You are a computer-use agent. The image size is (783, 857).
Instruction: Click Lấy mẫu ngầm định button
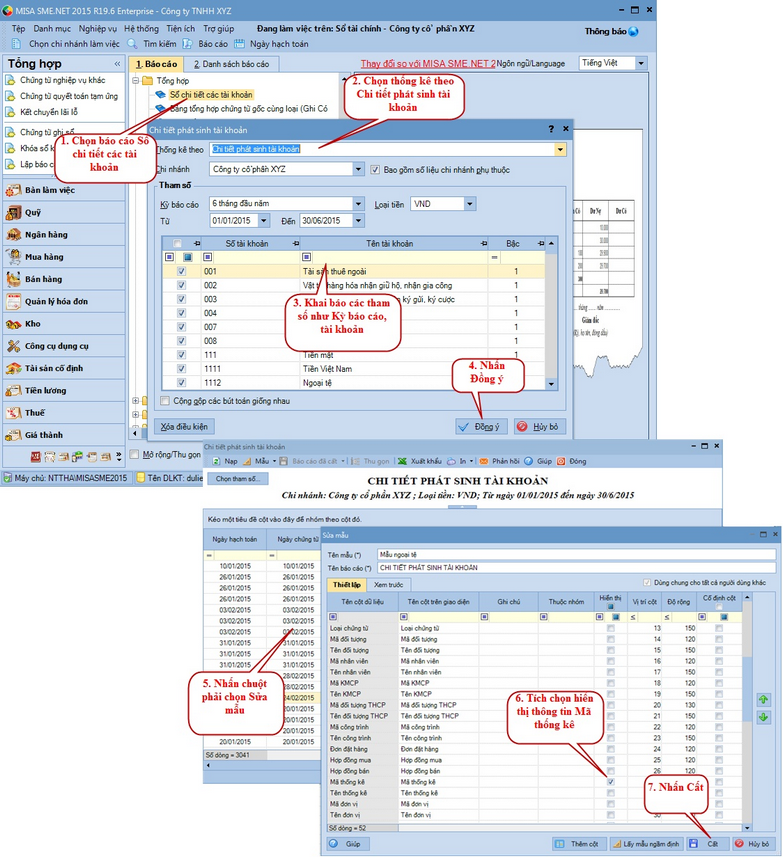(x=645, y=844)
